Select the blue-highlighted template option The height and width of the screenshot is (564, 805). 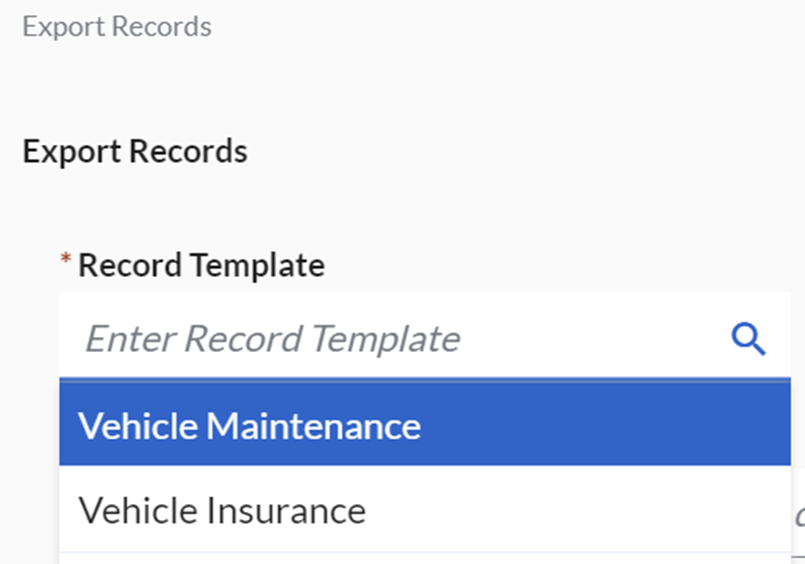click(x=250, y=427)
